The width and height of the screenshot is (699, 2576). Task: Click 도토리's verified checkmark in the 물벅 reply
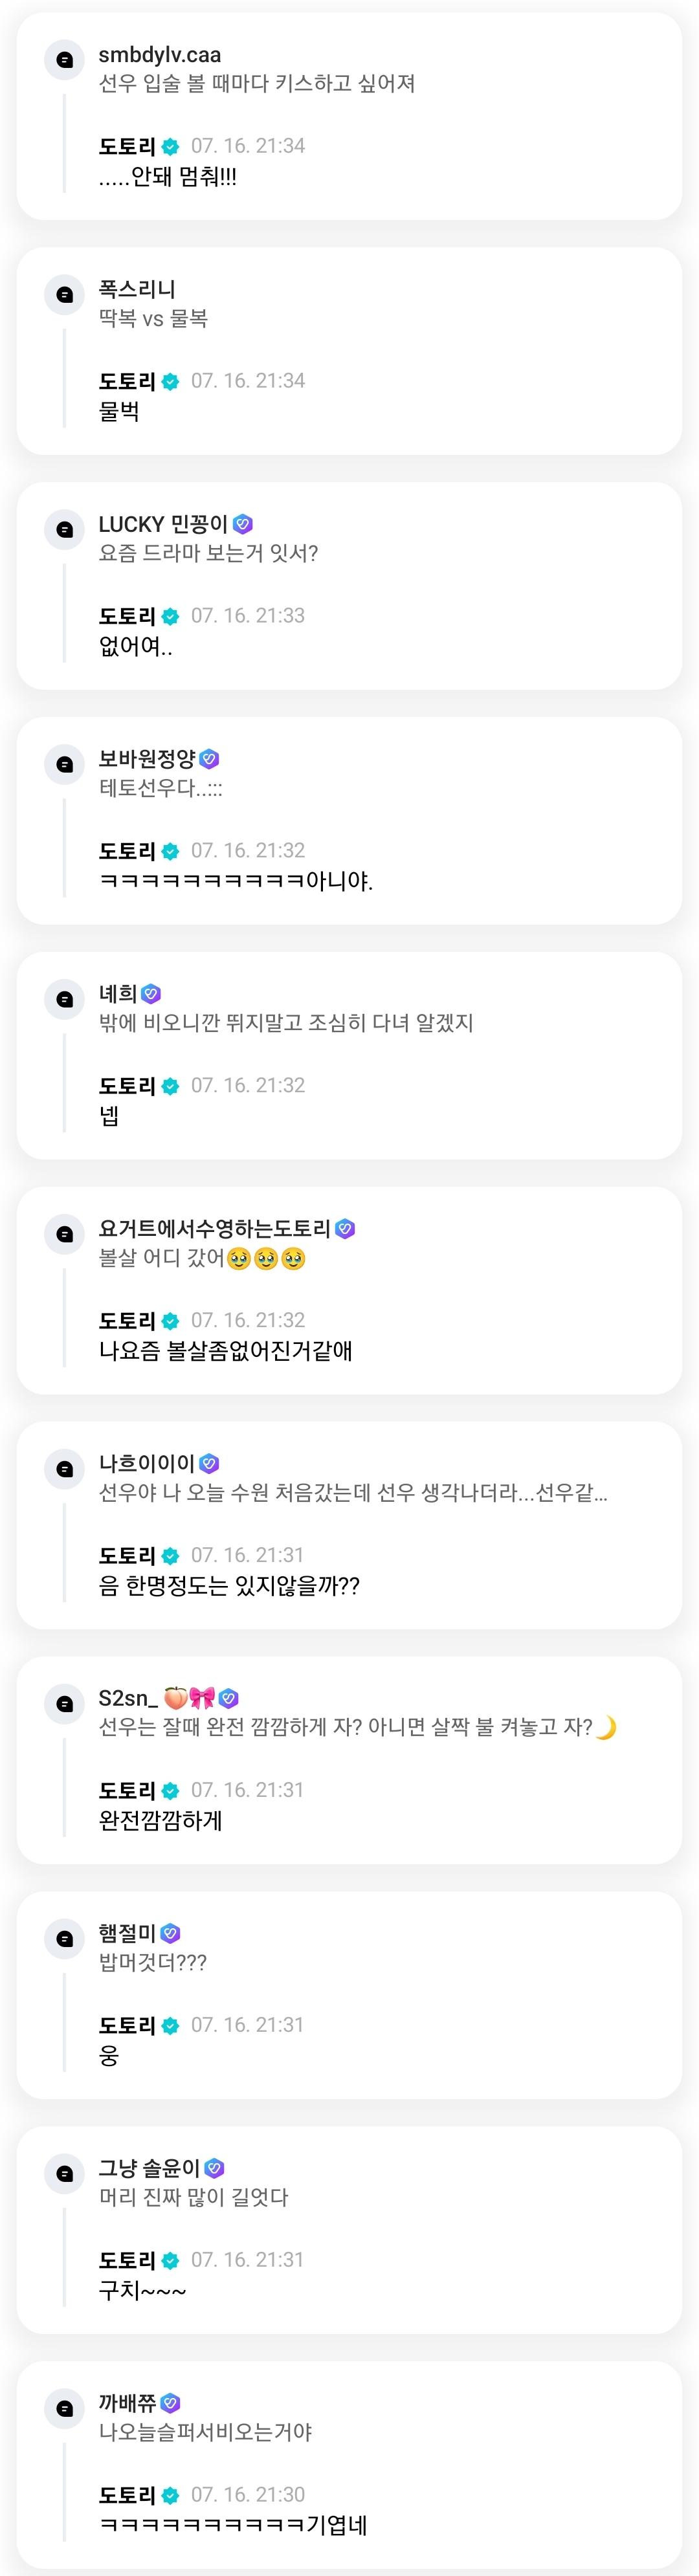coord(171,382)
